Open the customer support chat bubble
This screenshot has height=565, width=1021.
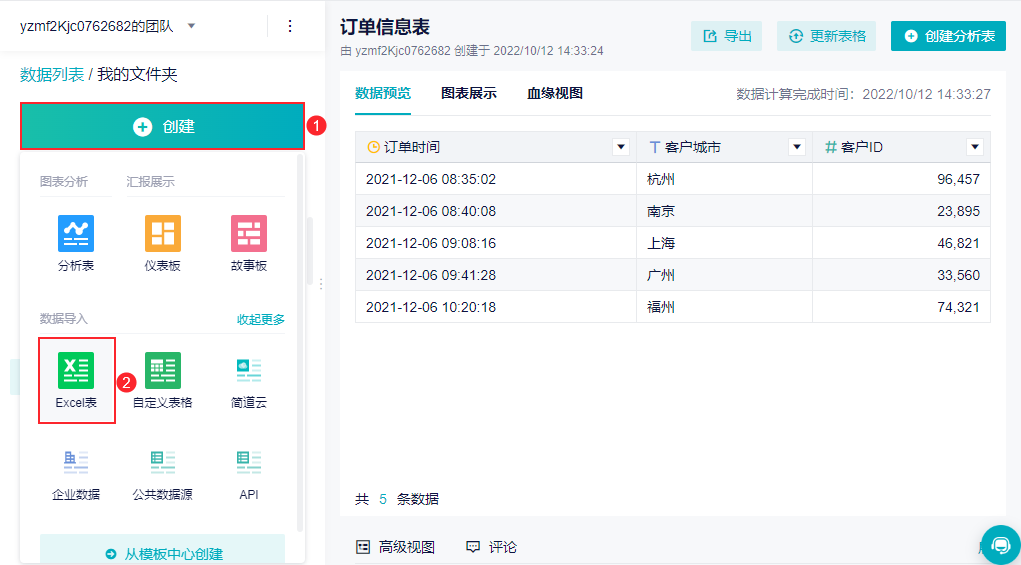pyautogui.click(x=1000, y=544)
